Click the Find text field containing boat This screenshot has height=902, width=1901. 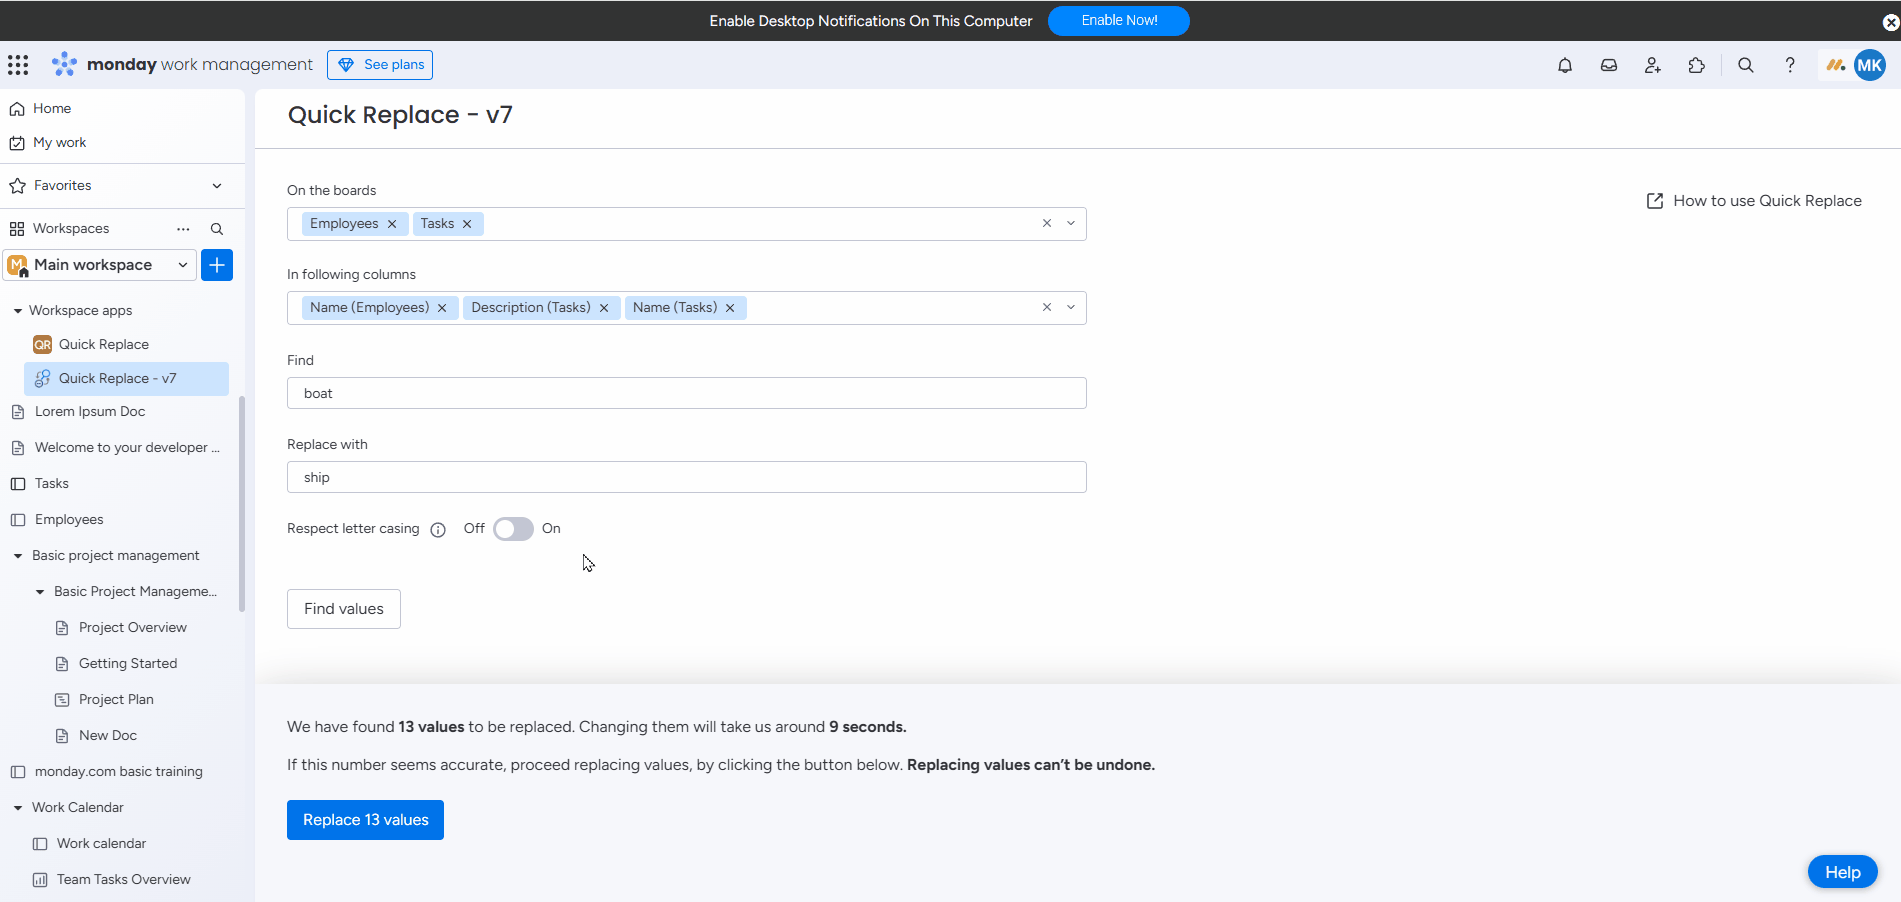687,393
